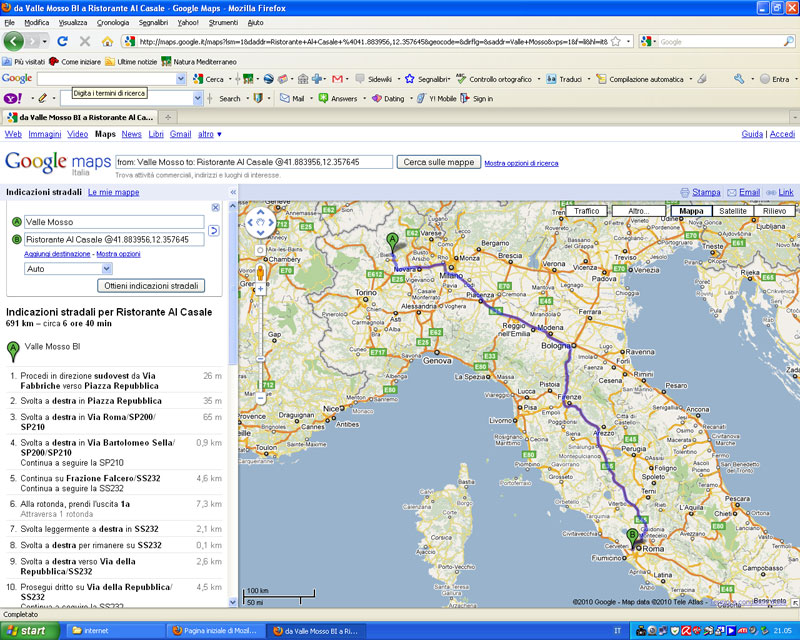The image size is (800, 640).
Task: Click Stampa print link
Action: pos(706,192)
